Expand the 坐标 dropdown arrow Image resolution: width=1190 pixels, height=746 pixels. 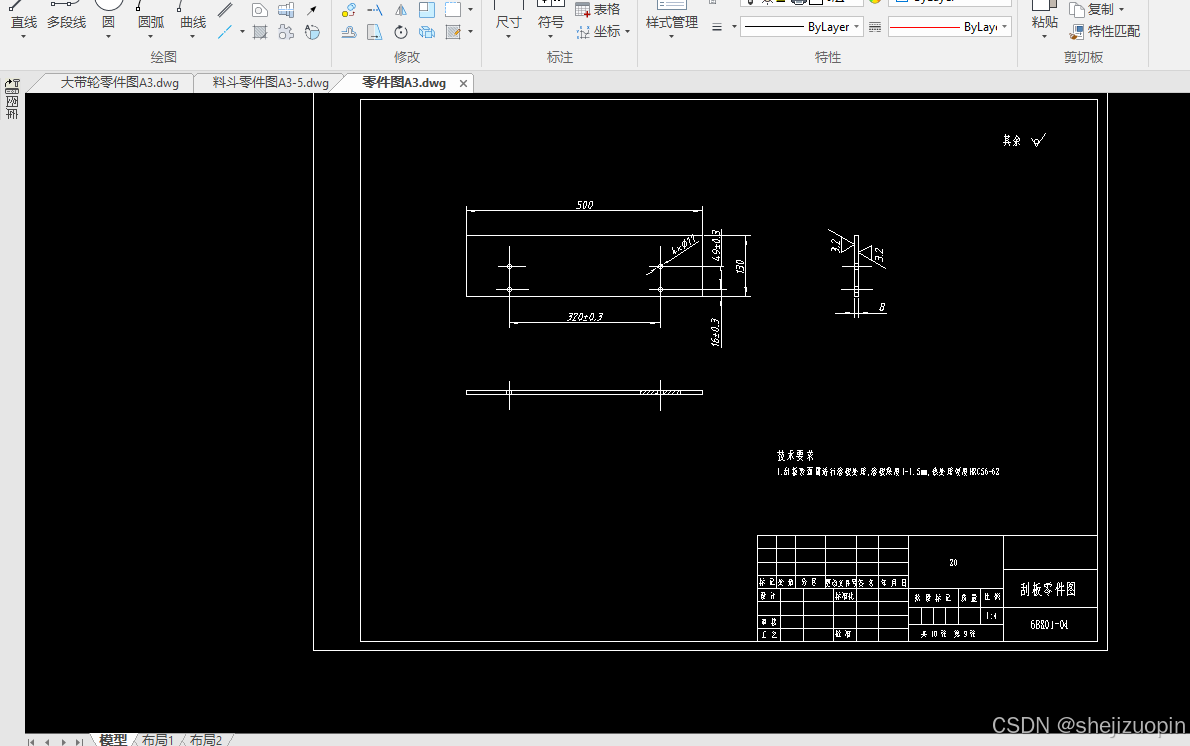click(628, 32)
